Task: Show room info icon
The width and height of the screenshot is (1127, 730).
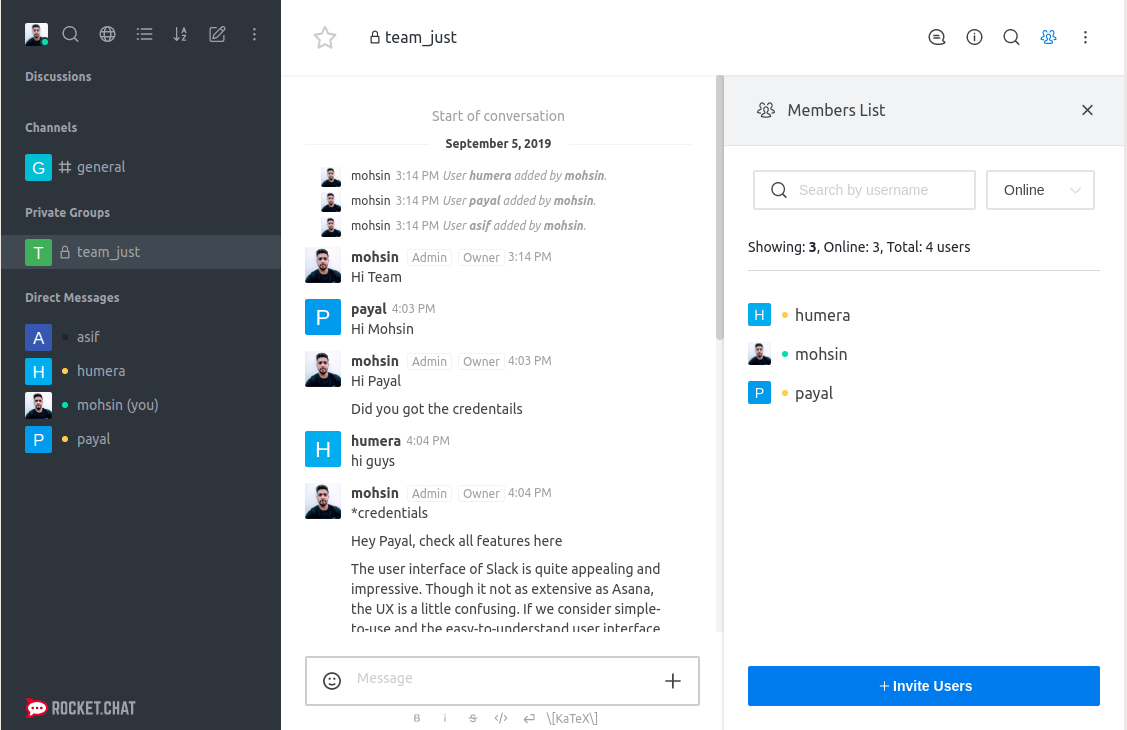Action: tap(974, 38)
